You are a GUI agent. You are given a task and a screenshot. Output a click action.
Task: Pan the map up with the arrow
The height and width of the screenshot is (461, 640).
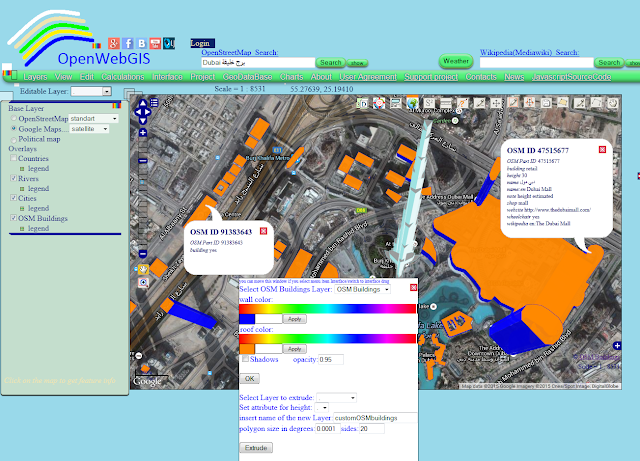(x=143, y=103)
